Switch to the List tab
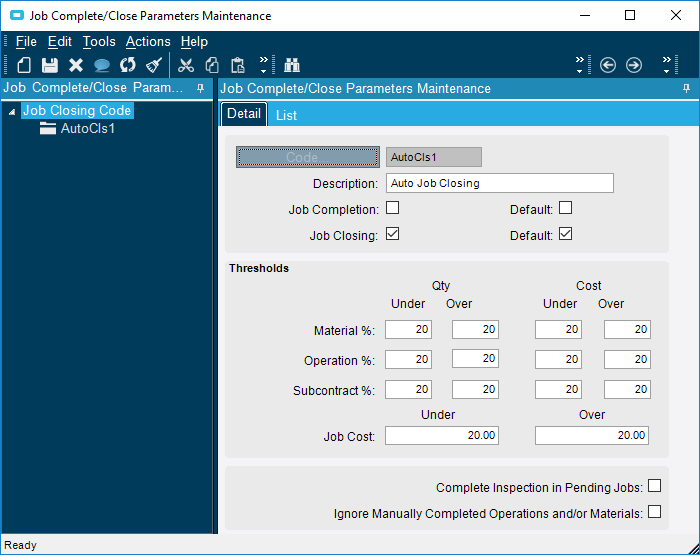700x555 pixels. click(286, 115)
